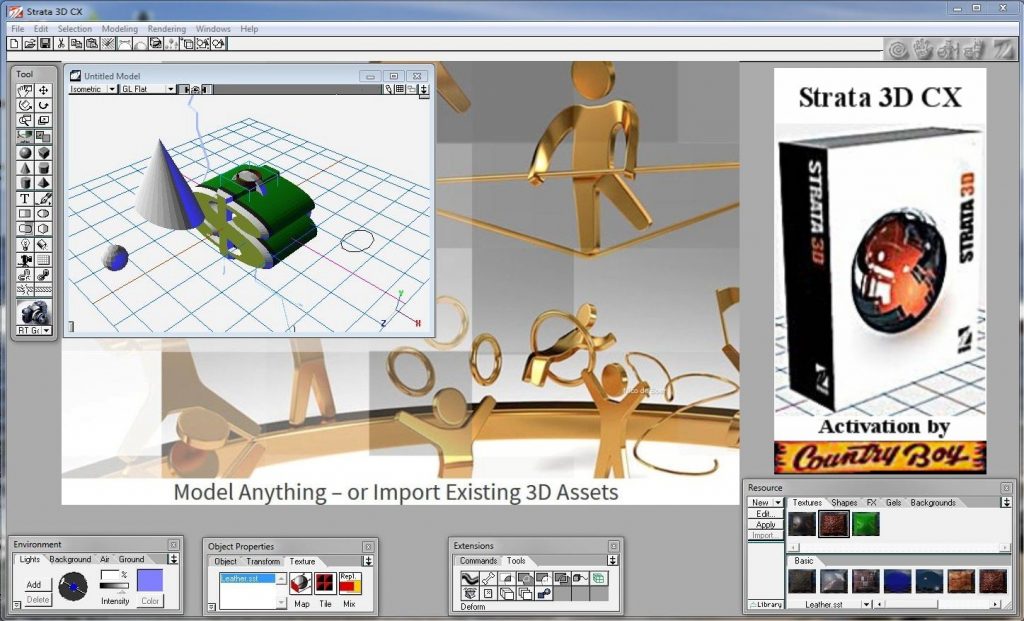Click the Paste clipboard toolbar icon
The image size is (1024, 621).
(92, 43)
